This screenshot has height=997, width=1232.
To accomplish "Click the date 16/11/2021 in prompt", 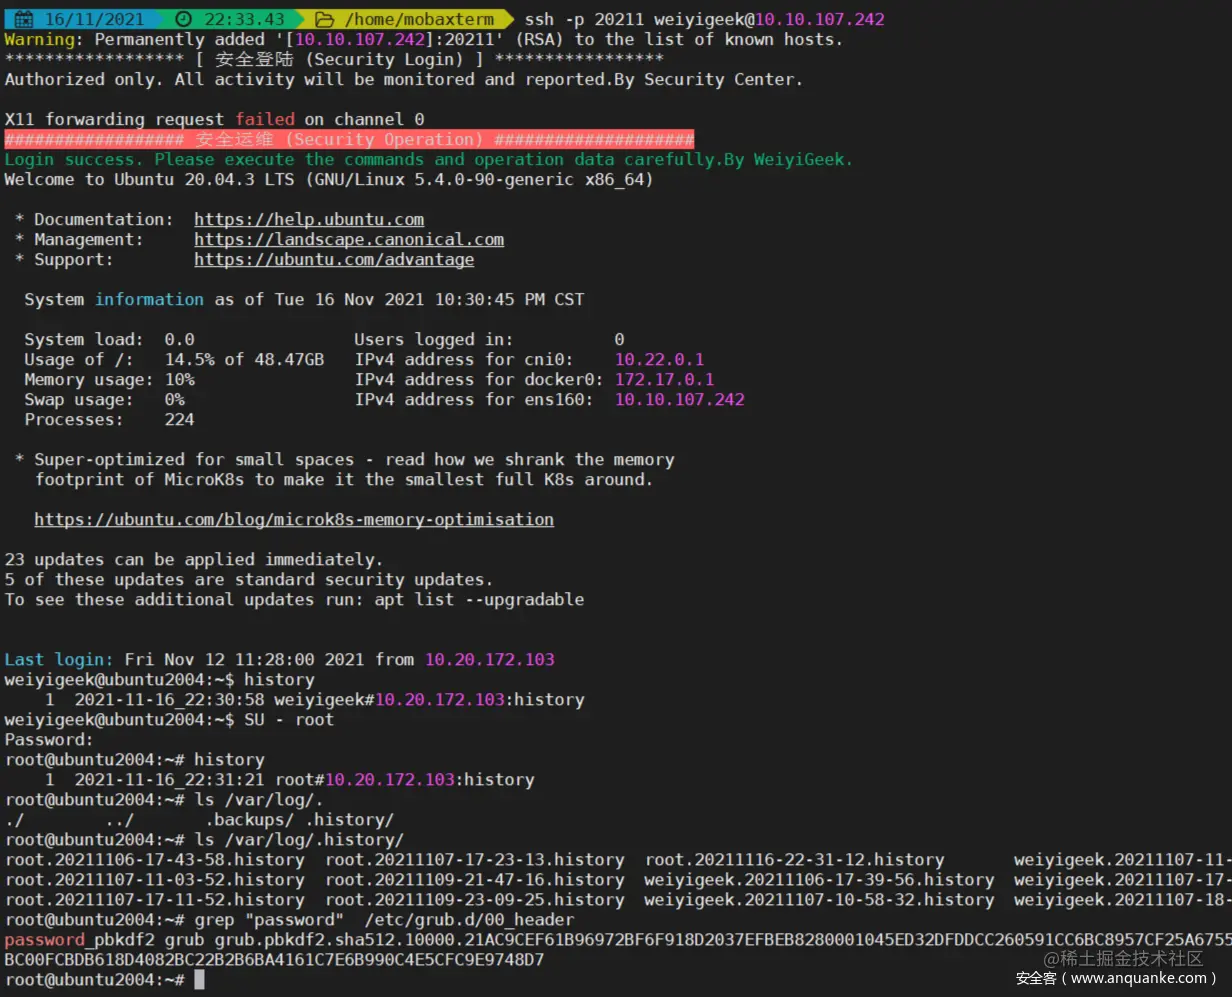I will coord(95,19).
